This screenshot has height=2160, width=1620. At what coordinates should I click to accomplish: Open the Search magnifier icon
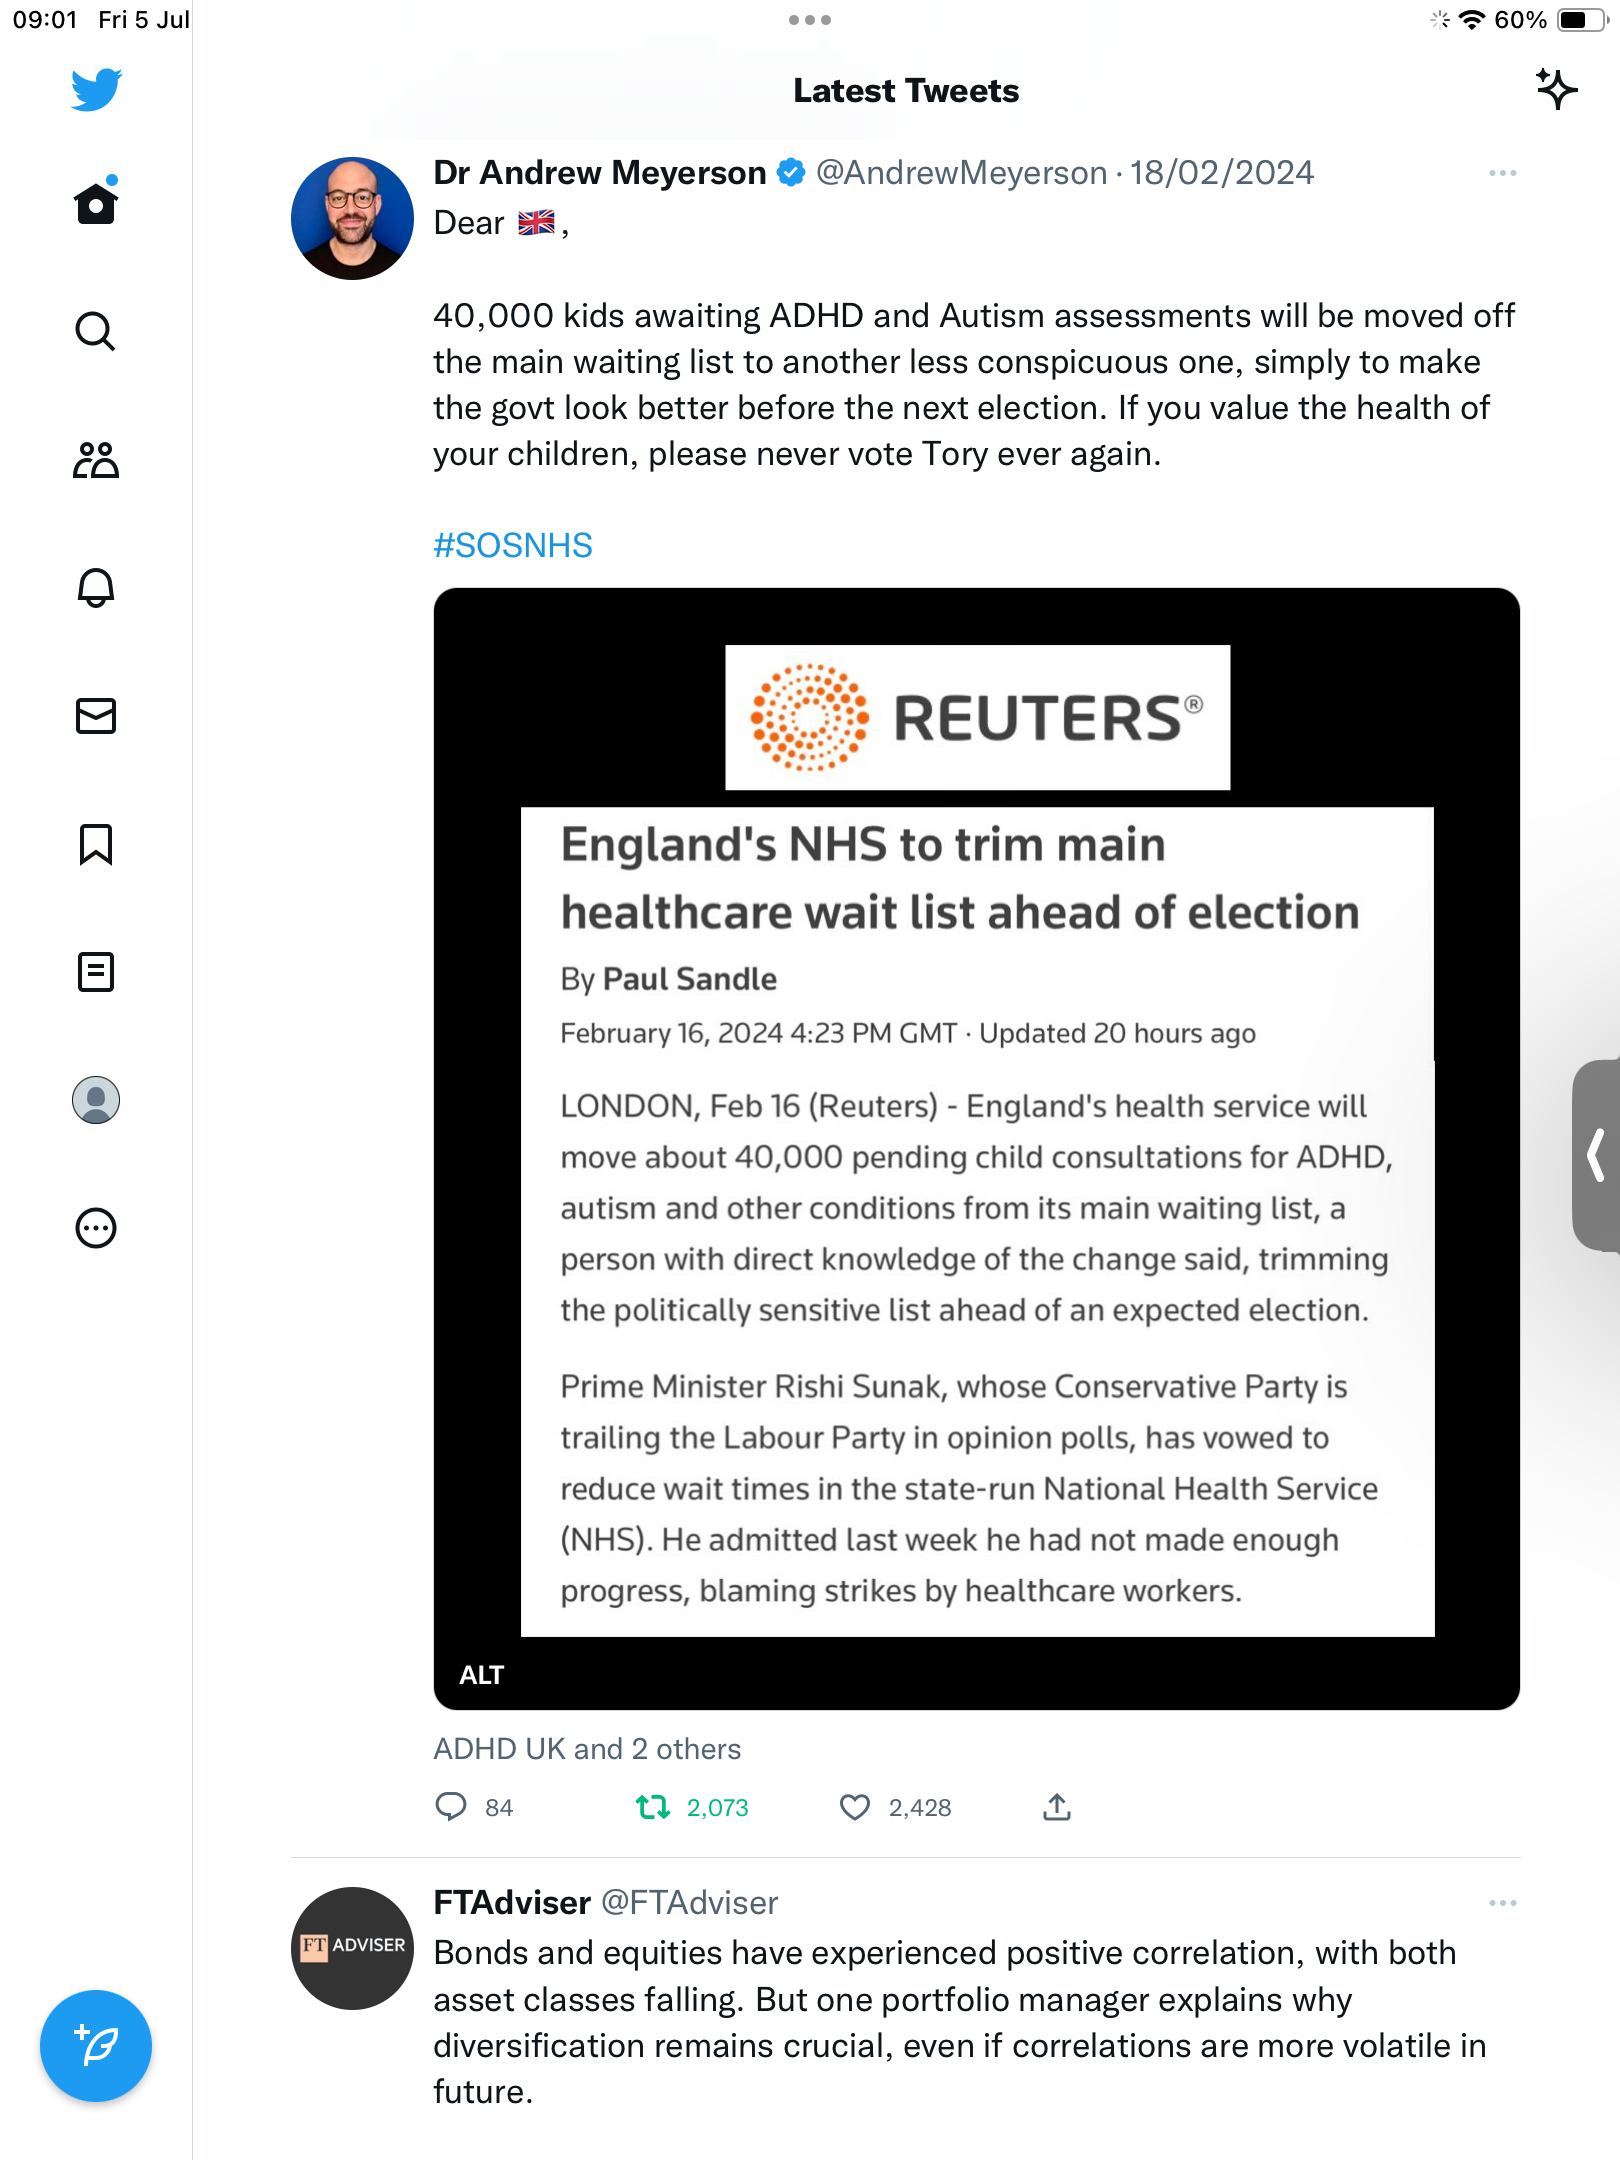tap(96, 331)
